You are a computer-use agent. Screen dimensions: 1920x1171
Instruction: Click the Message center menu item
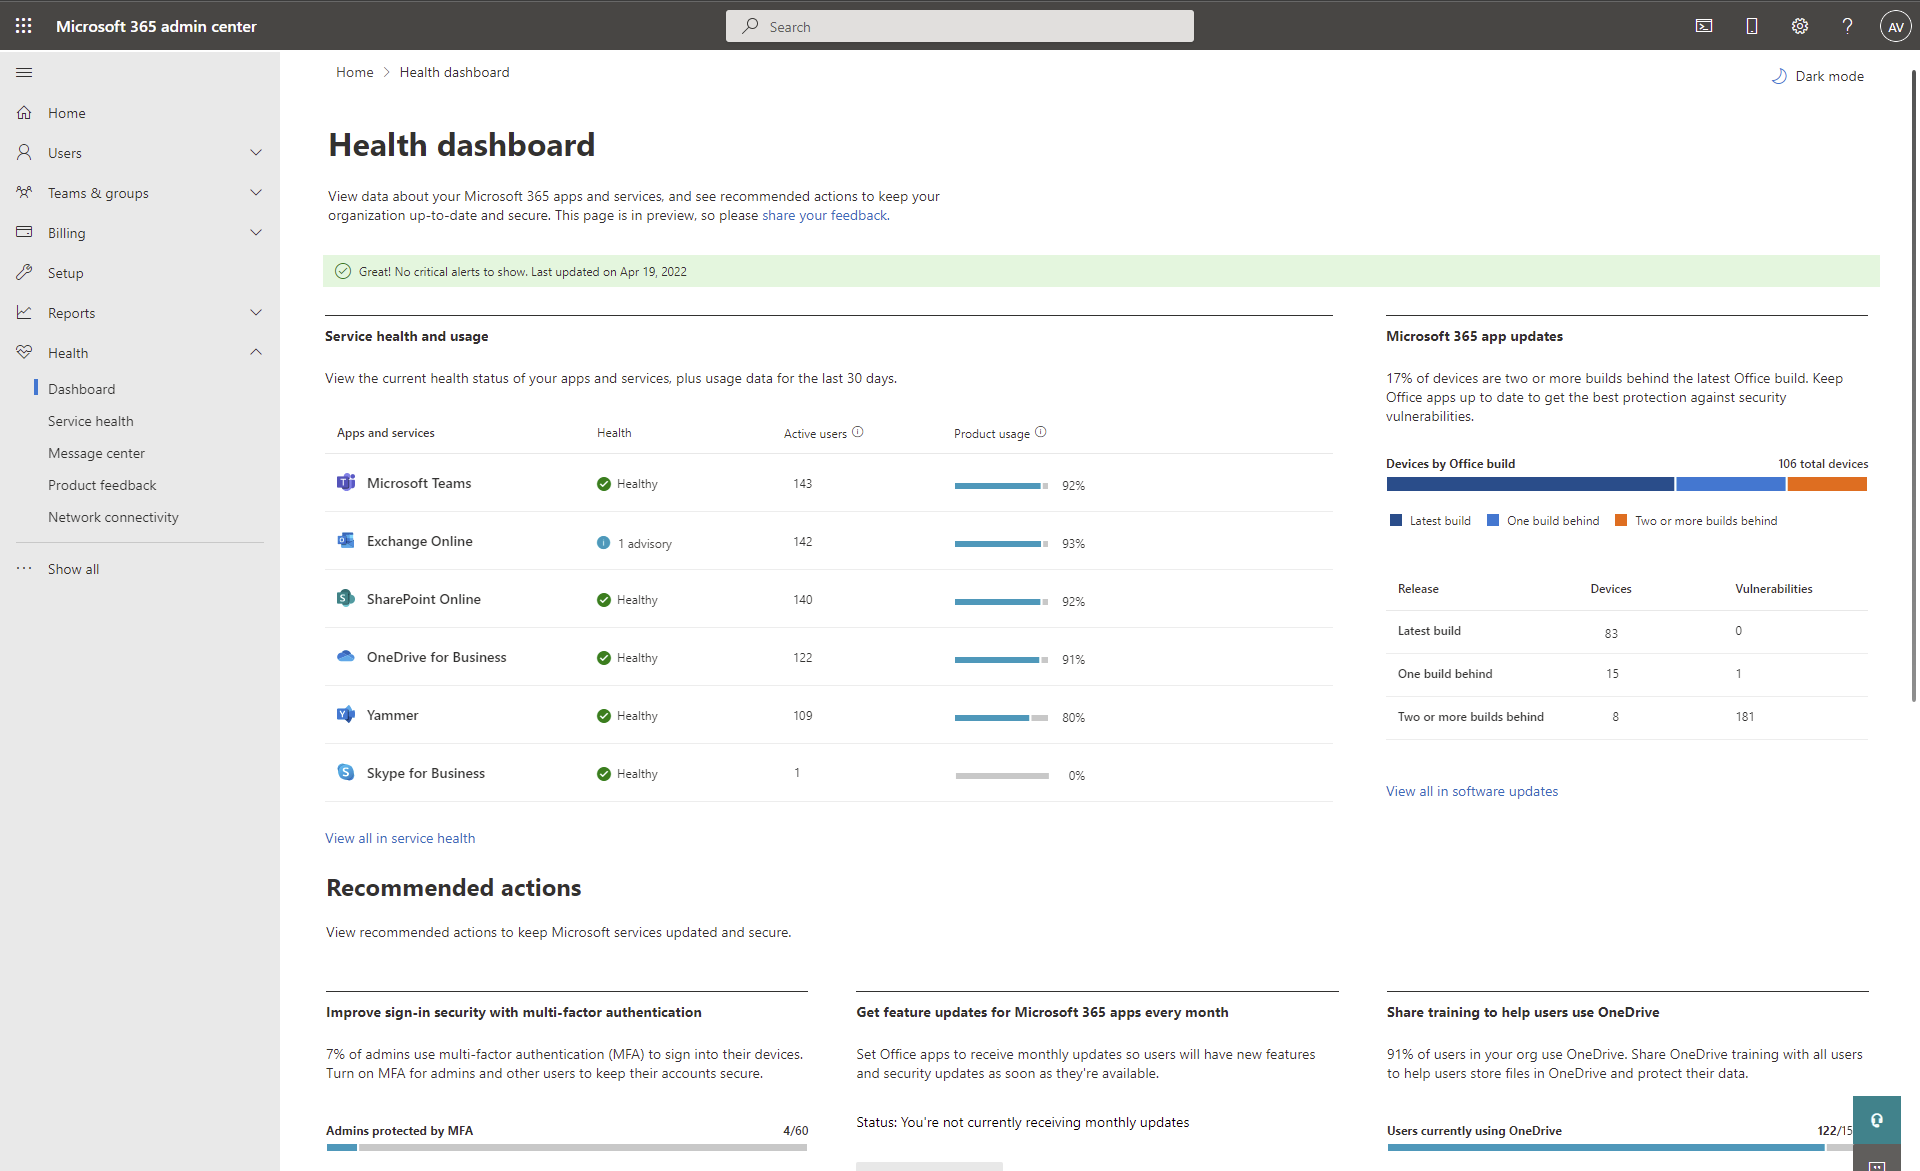(x=96, y=452)
